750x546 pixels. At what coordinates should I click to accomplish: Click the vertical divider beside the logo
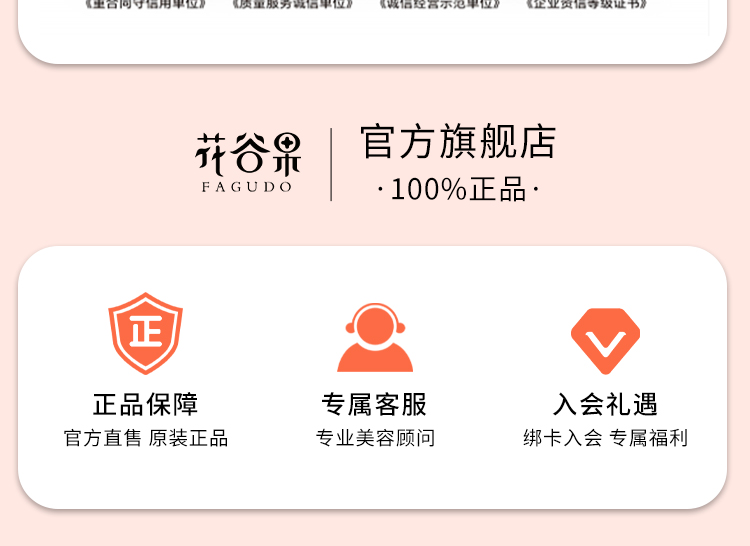click(x=331, y=164)
